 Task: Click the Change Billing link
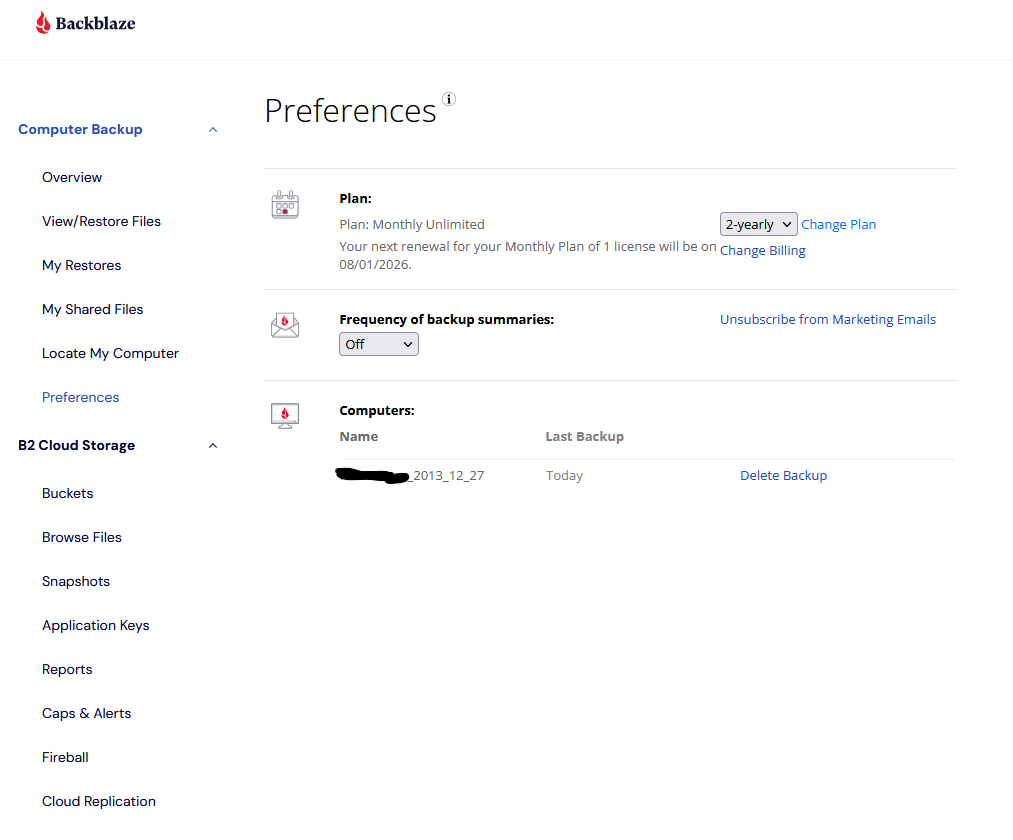coord(762,250)
